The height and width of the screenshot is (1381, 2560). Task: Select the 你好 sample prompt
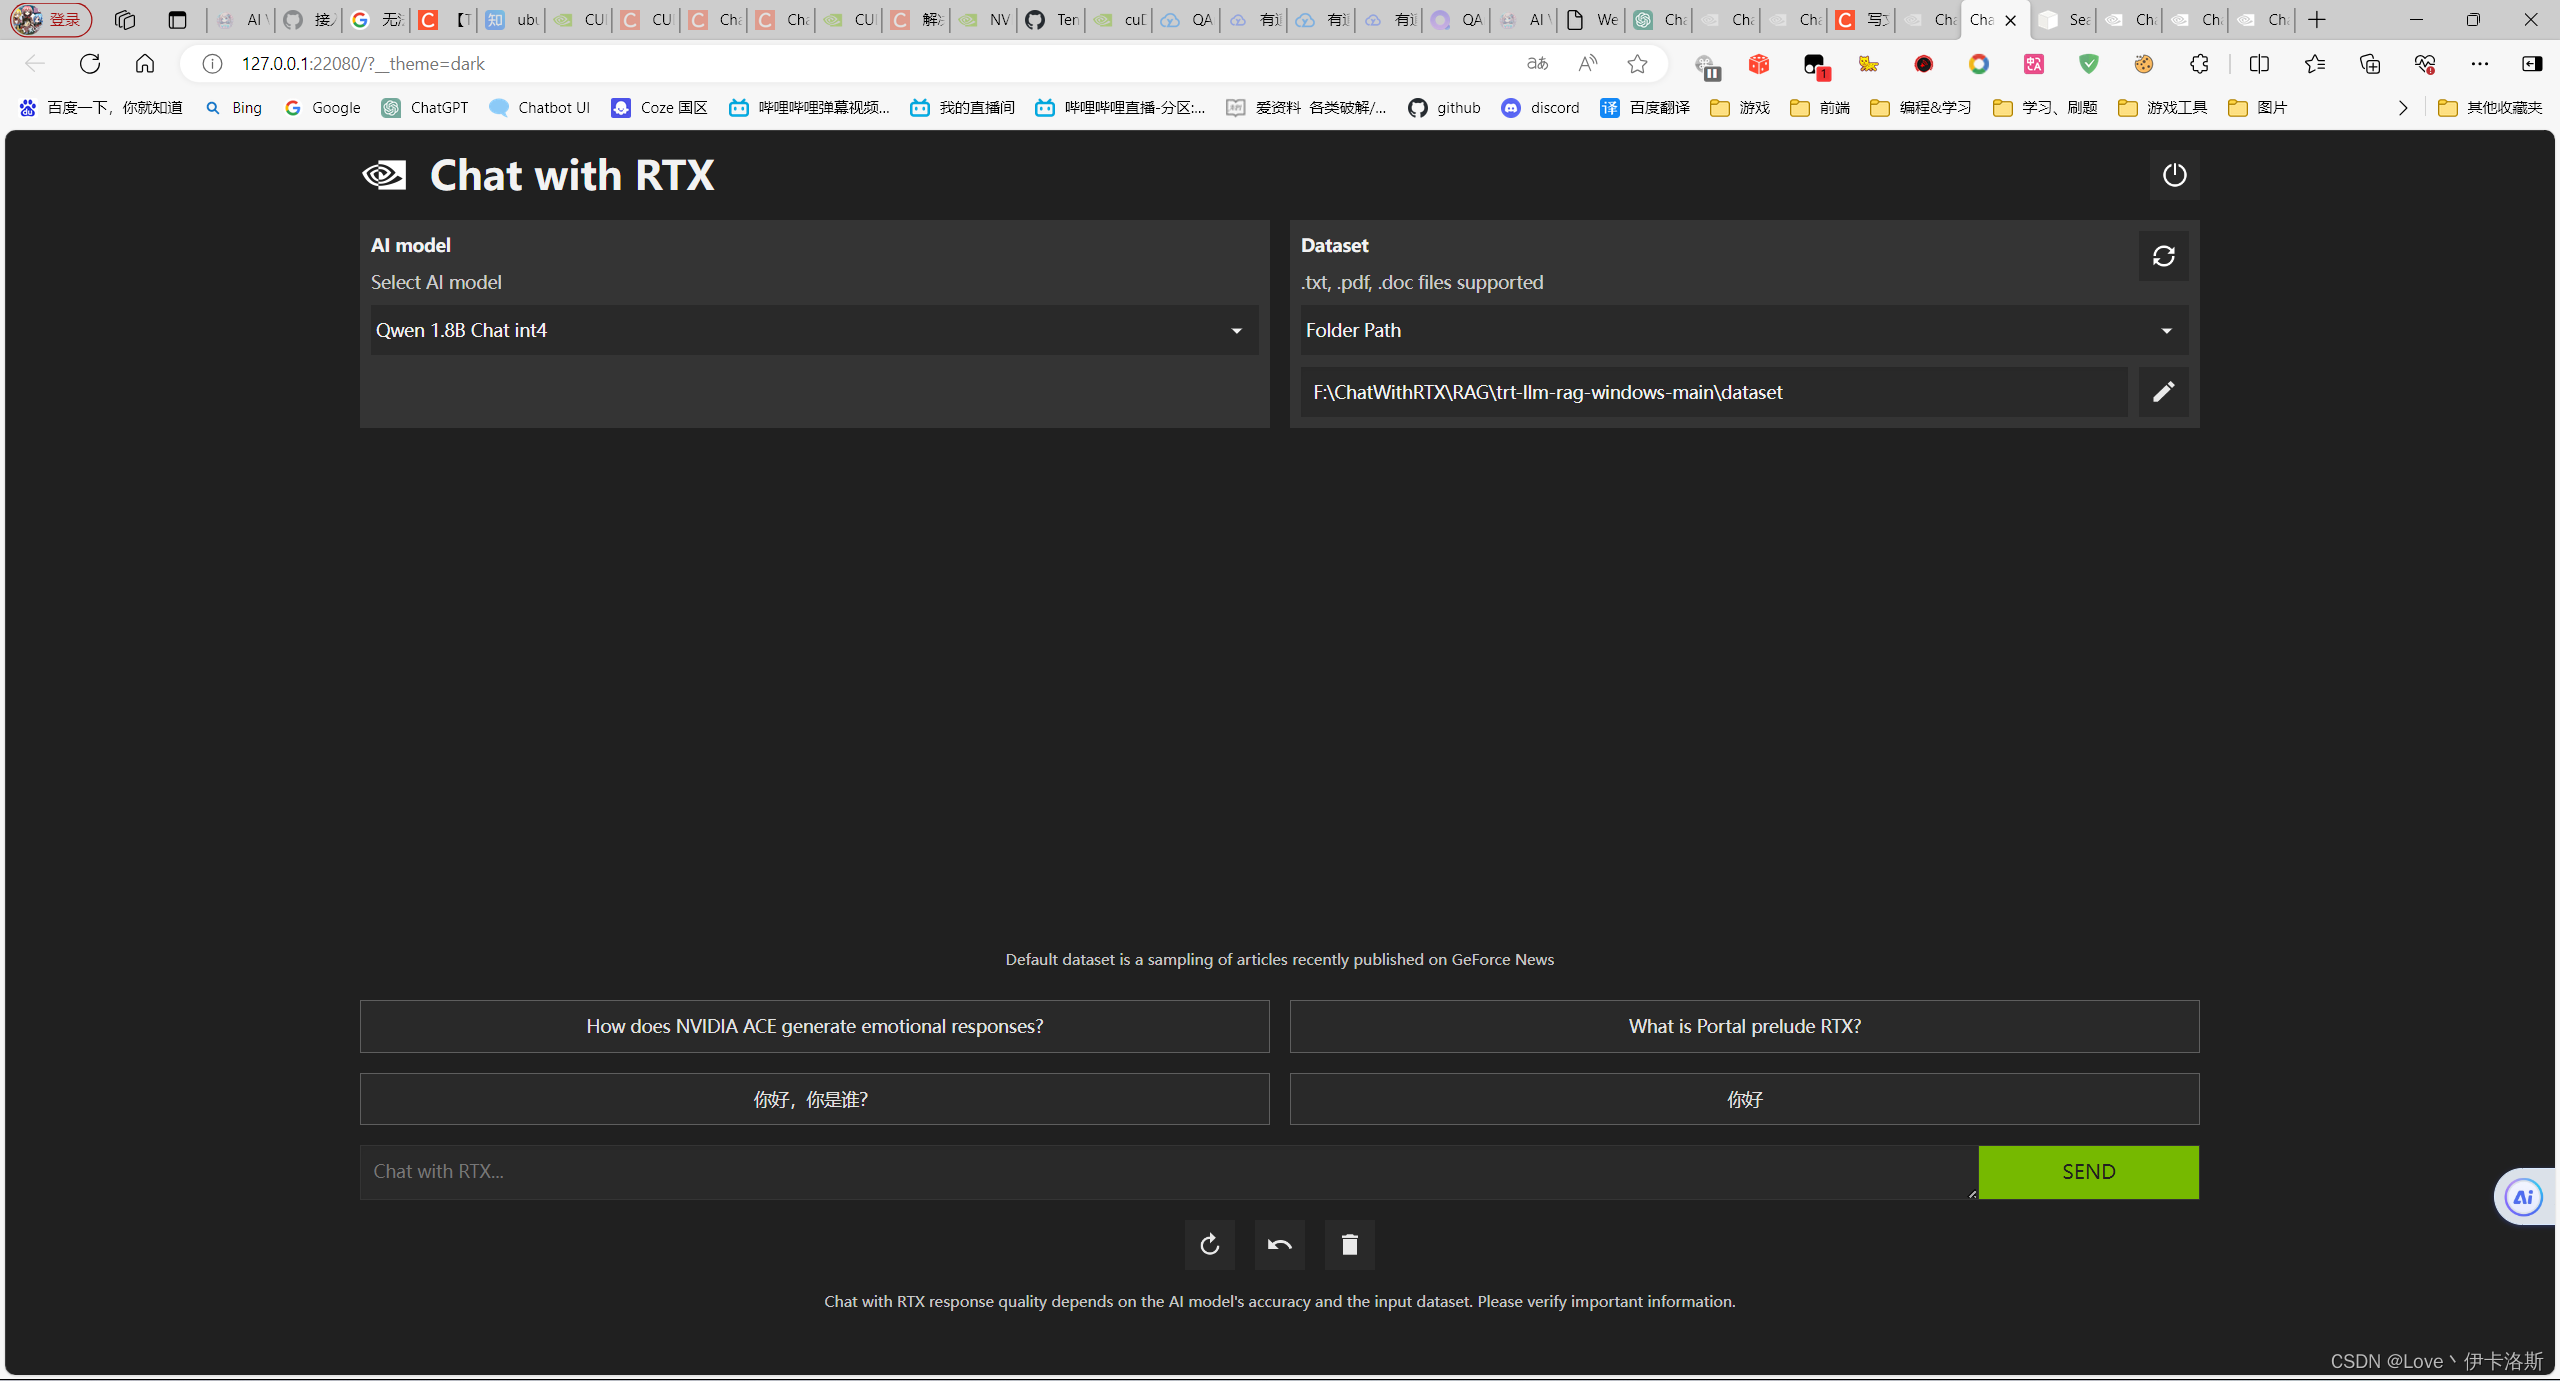[x=1744, y=1099]
